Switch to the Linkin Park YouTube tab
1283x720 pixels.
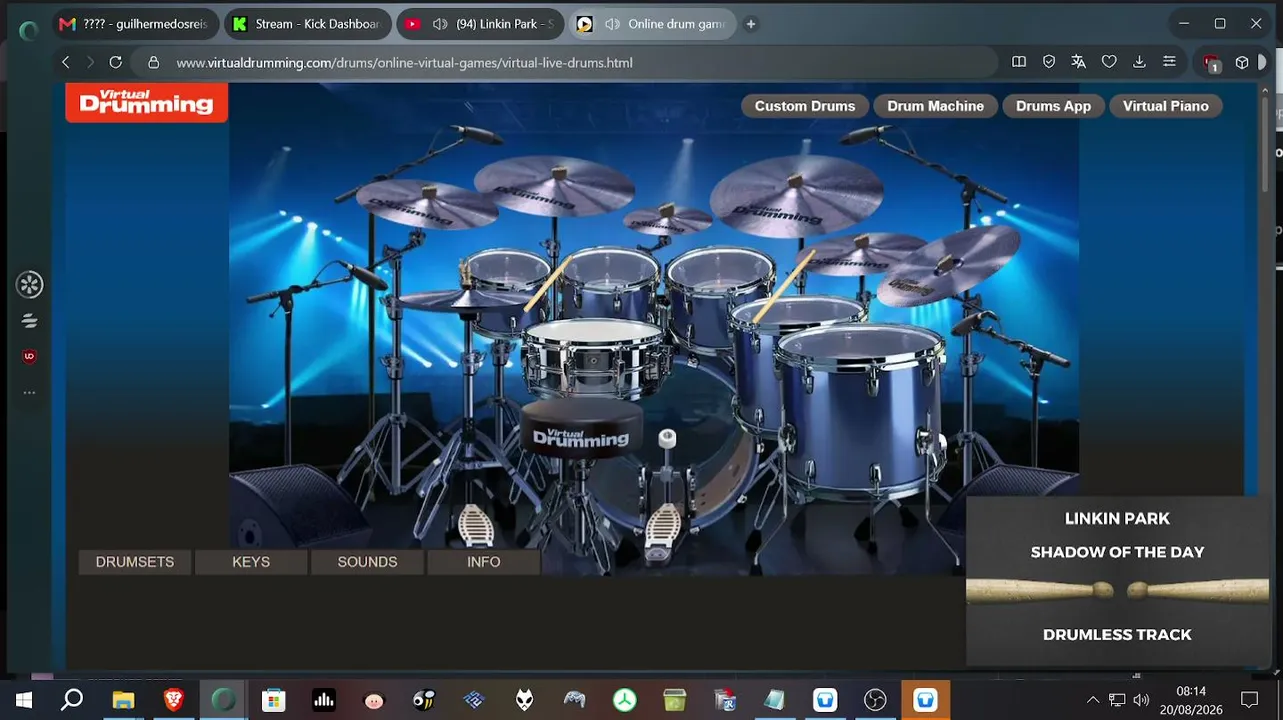coord(481,24)
